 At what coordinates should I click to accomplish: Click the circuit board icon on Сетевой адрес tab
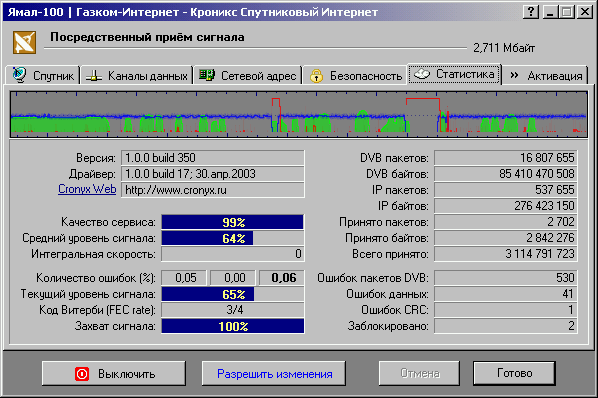(207, 75)
